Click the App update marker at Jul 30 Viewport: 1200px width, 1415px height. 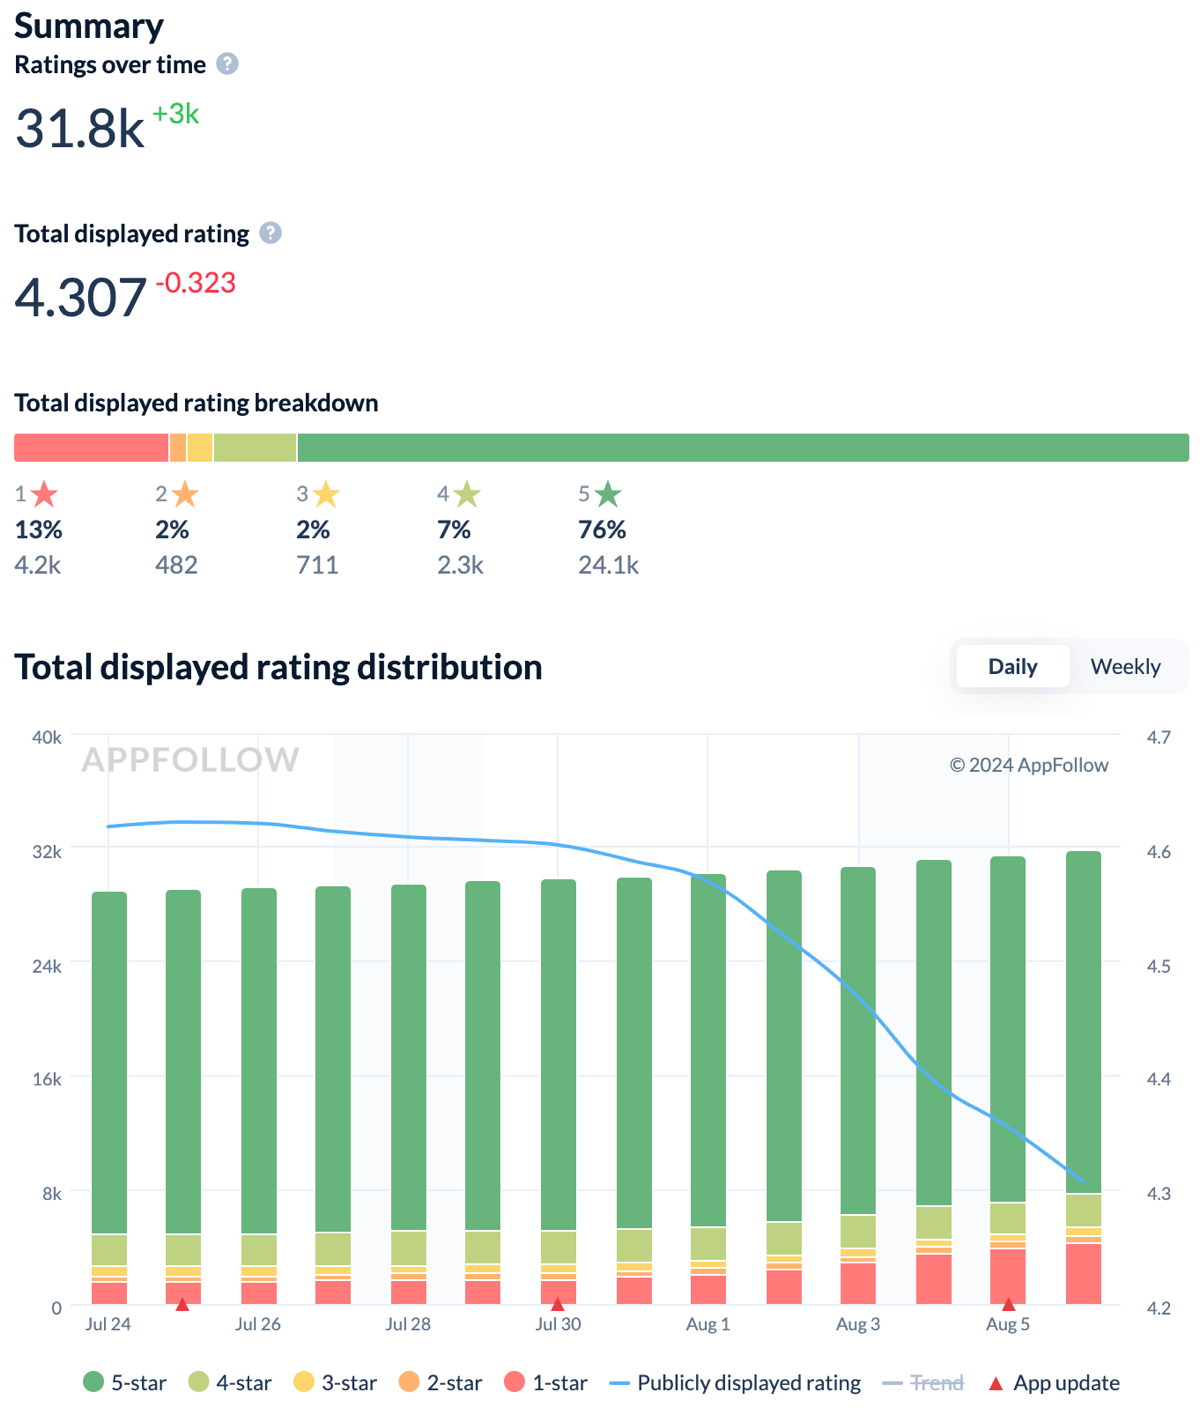coord(558,1304)
